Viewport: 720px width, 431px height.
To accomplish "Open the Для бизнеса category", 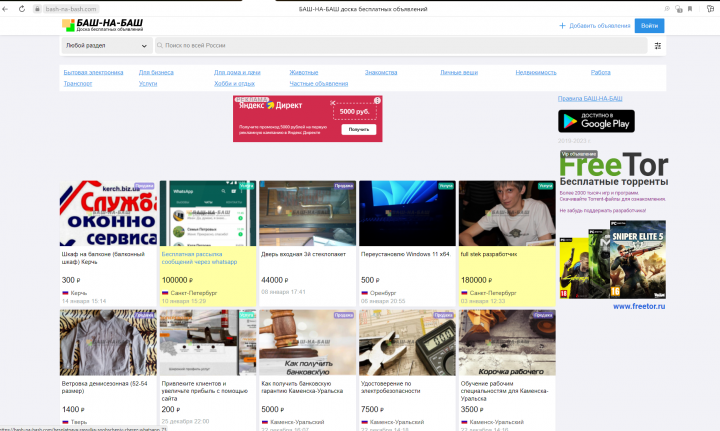I will [x=156, y=73].
